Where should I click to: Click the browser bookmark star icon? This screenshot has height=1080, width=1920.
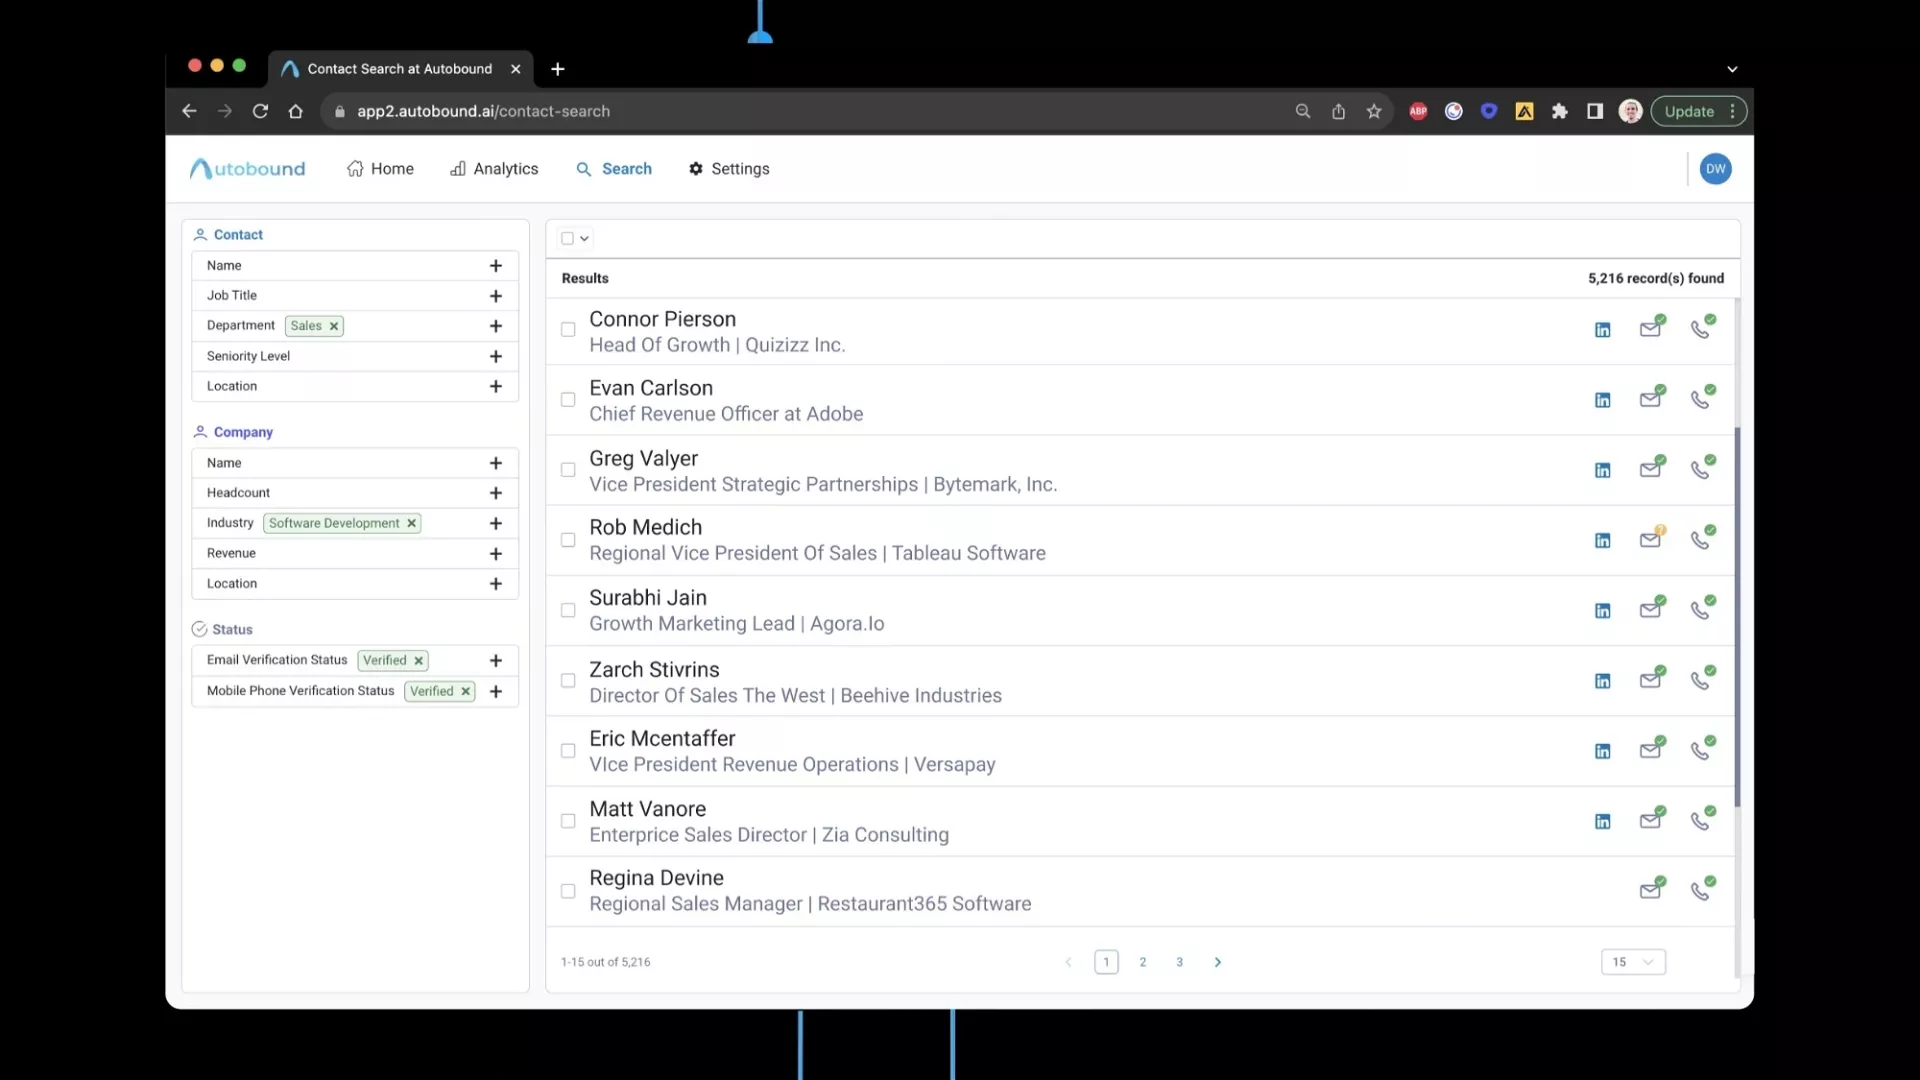pyautogui.click(x=1374, y=111)
